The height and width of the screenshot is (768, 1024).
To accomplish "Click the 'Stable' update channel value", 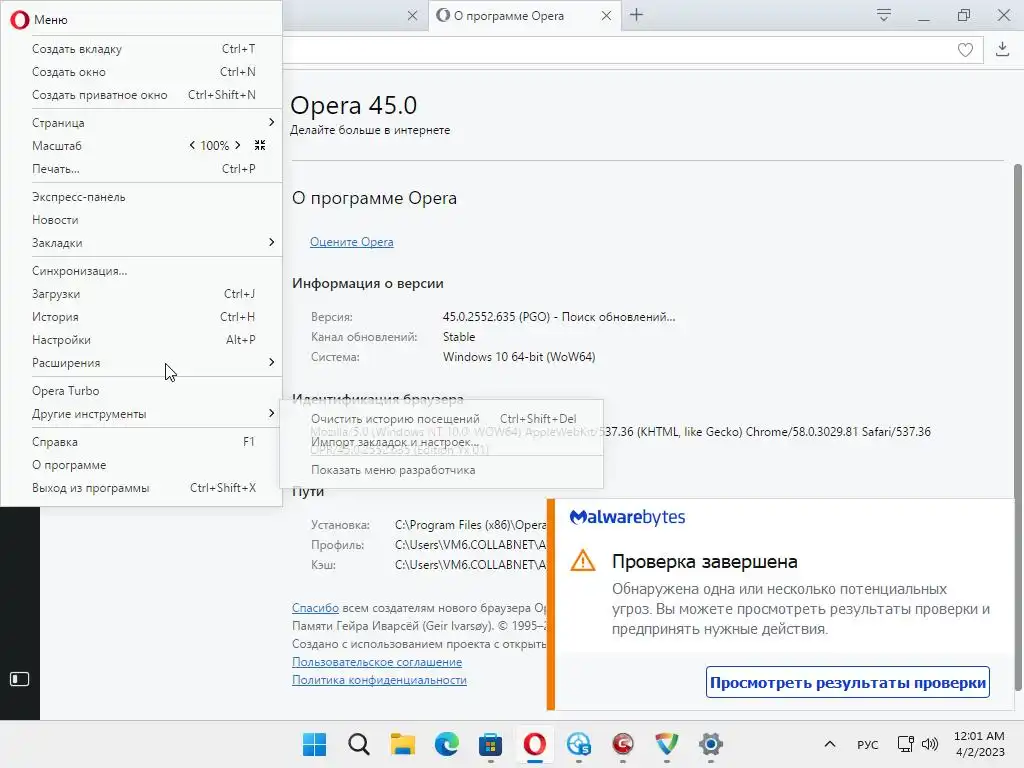I will (459, 337).
